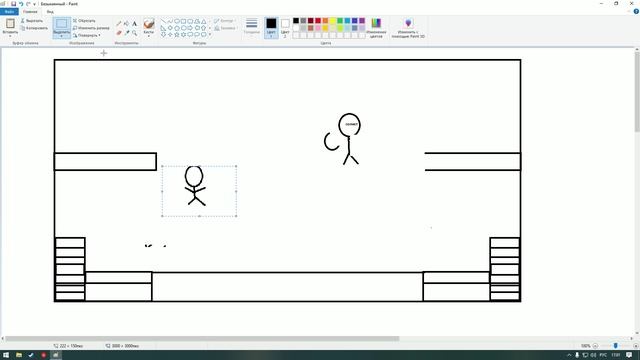Pick the purple color swatch

coord(362,21)
